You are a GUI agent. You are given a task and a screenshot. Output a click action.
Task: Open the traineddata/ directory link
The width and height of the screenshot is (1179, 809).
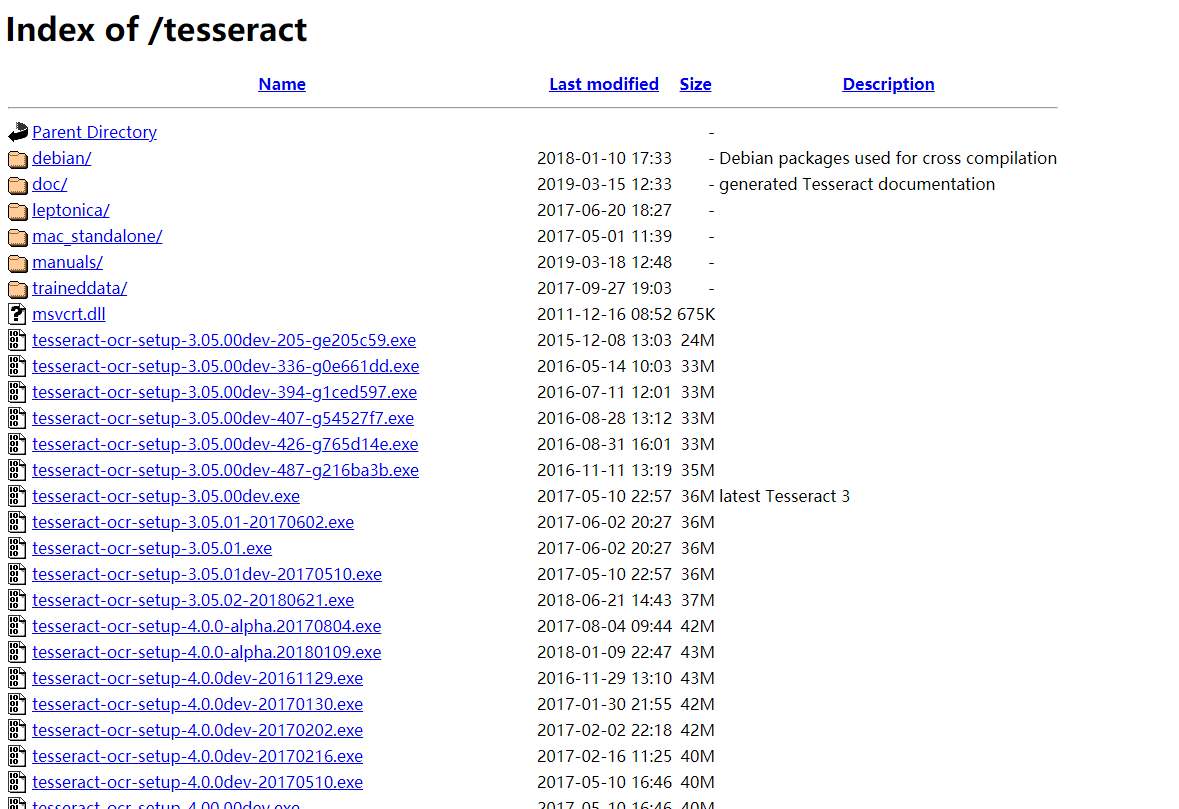pyautogui.click(x=80, y=288)
